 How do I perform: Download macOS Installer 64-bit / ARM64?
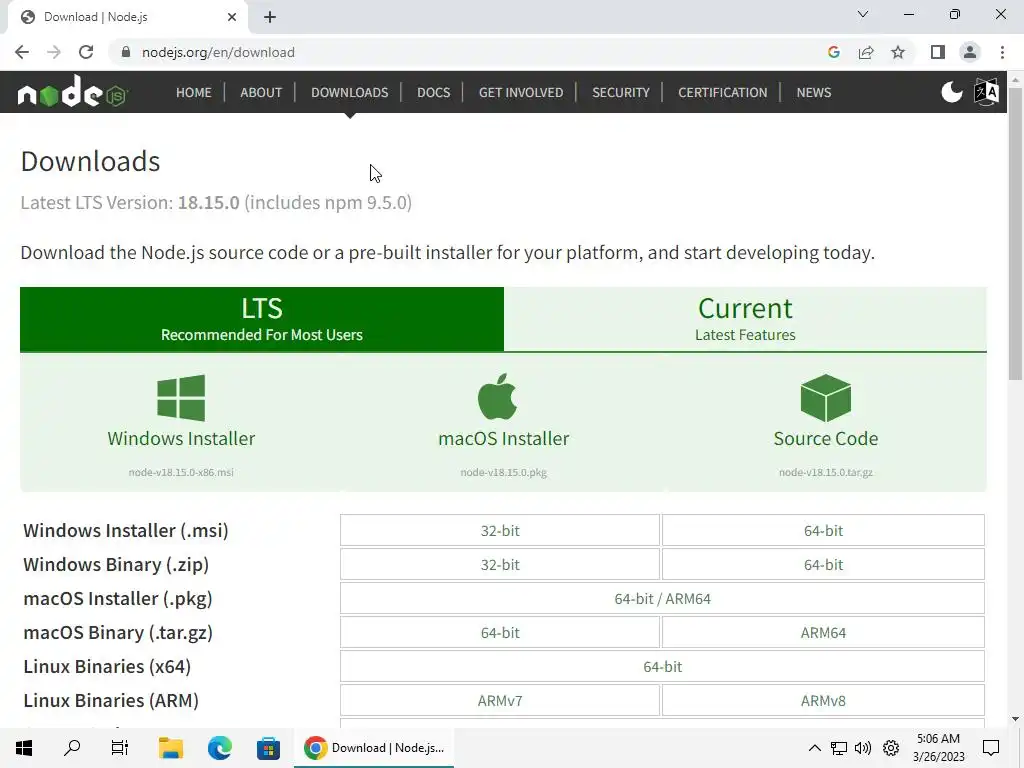tap(662, 598)
